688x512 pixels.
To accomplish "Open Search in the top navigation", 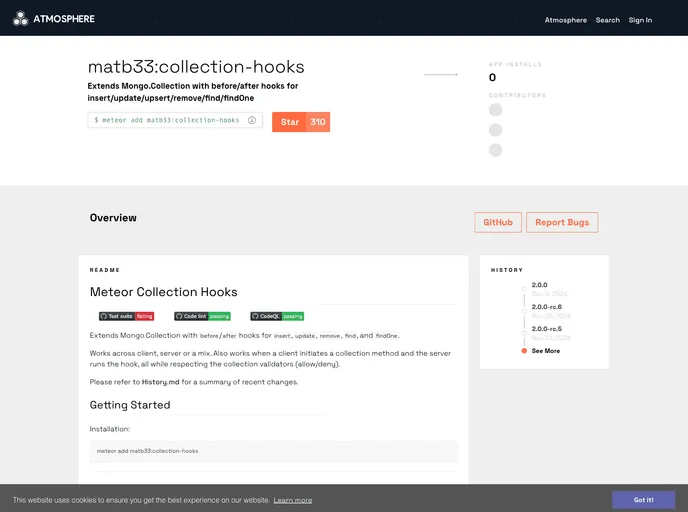I will (608, 20).
